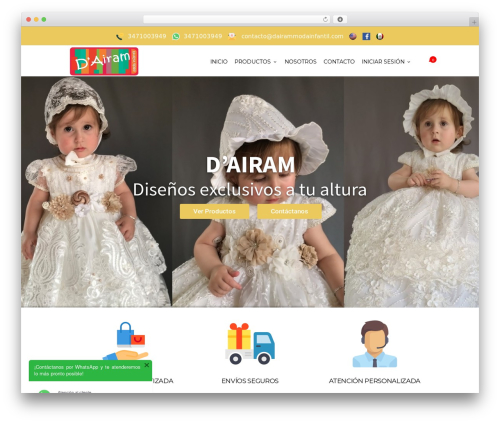This screenshot has width=500, height=423.
Task: Click the Diseños exclusivos a tu altura tagline
Action: point(250,190)
